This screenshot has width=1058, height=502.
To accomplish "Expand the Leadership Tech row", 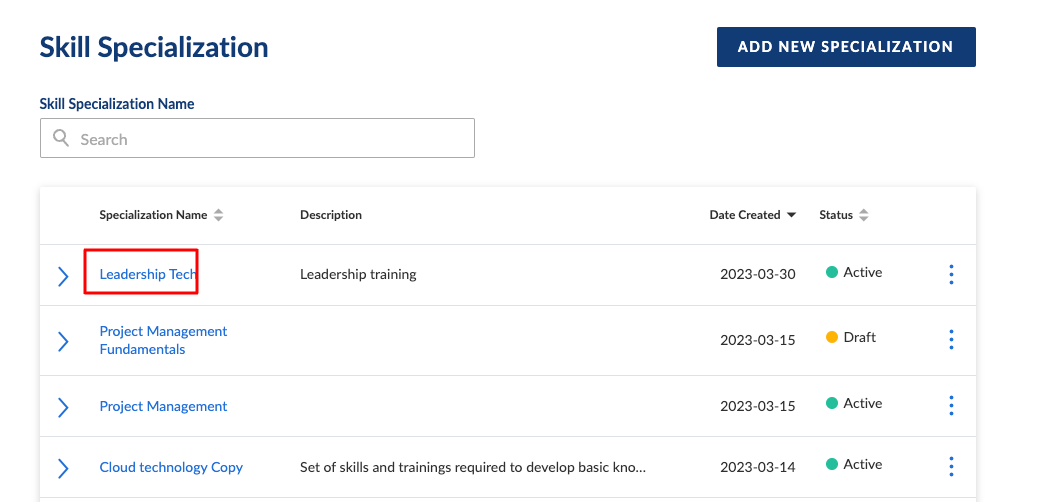I will (63, 276).
